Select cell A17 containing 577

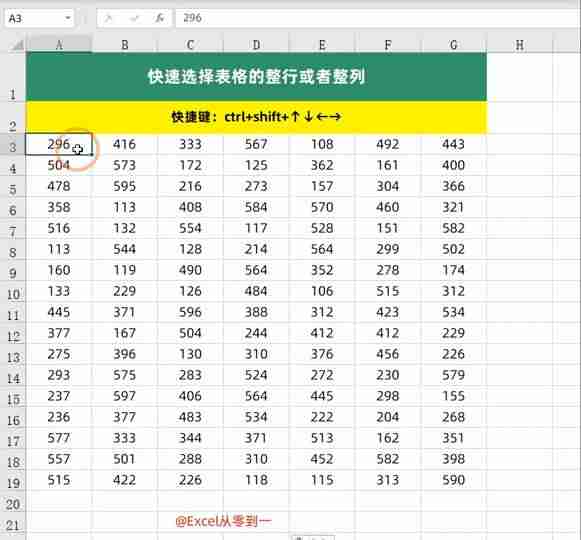pyautogui.click(x=59, y=438)
